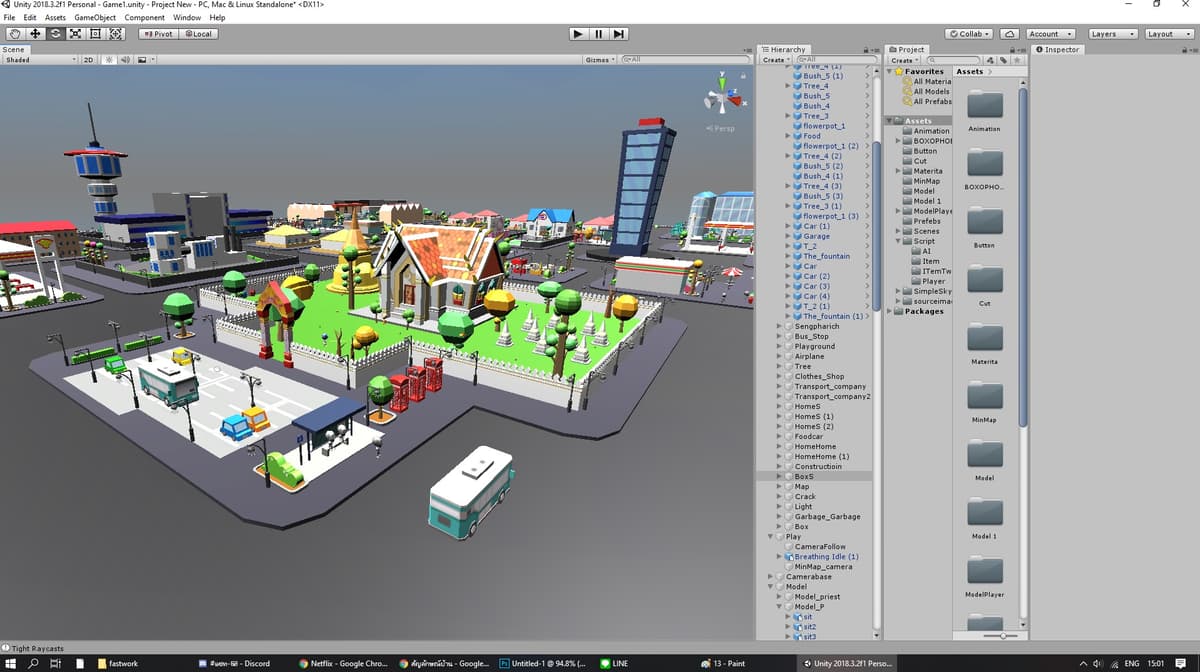The height and width of the screenshot is (672, 1200).
Task: Click the Play button
Action: tap(578, 34)
